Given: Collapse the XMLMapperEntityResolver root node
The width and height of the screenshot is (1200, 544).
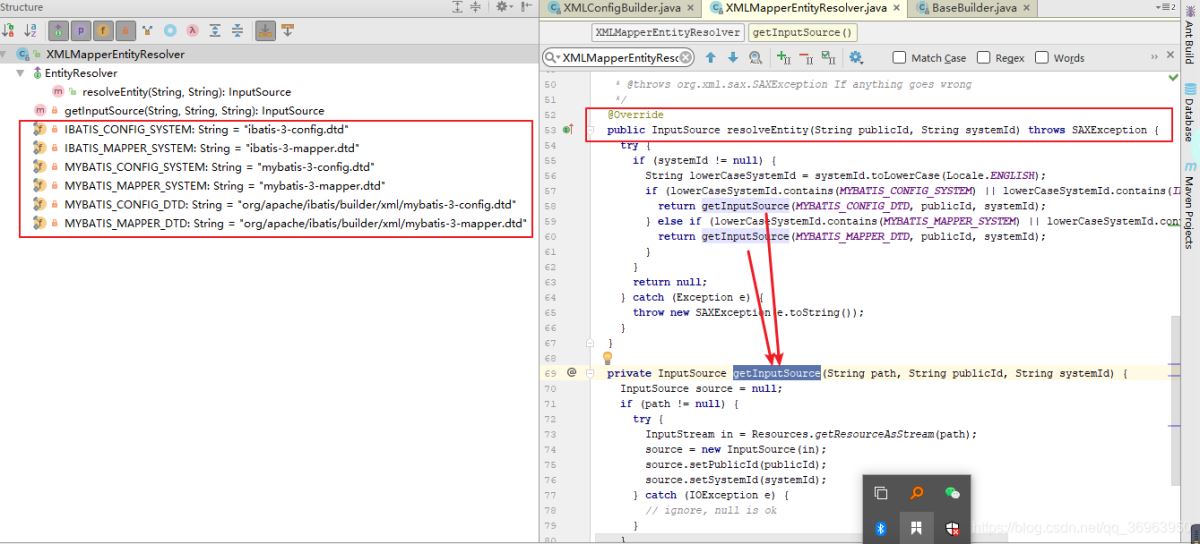Looking at the screenshot, I should (x=6, y=54).
